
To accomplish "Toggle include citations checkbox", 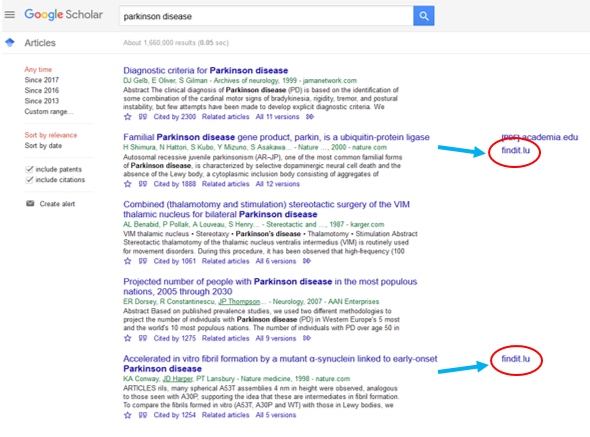I will (29, 180).
